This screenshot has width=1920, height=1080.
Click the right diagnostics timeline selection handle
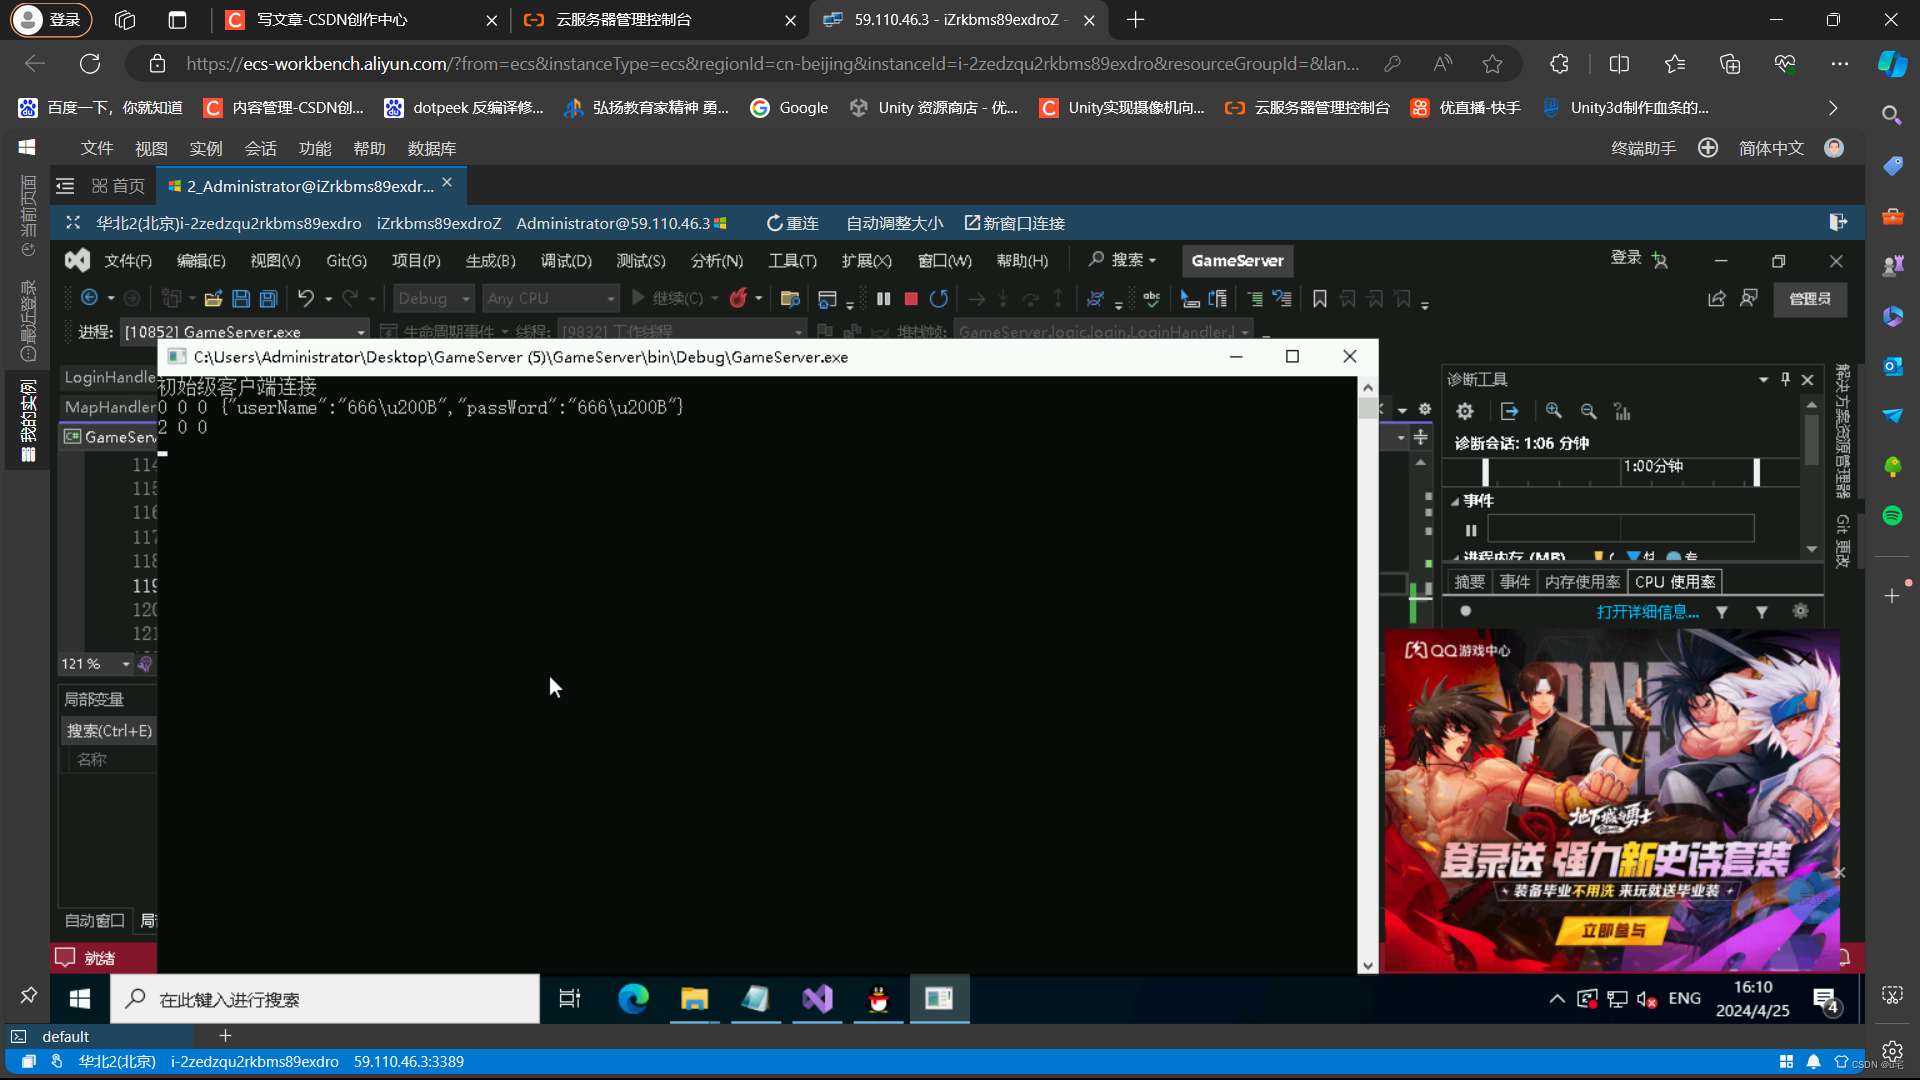click(x=1756, y=471)
